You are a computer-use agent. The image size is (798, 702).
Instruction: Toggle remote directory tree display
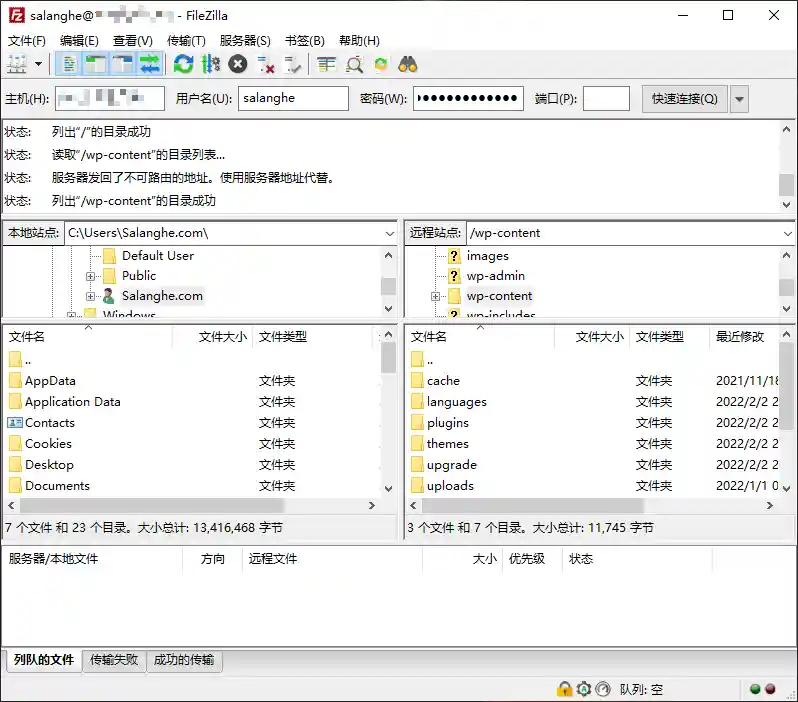123,64
